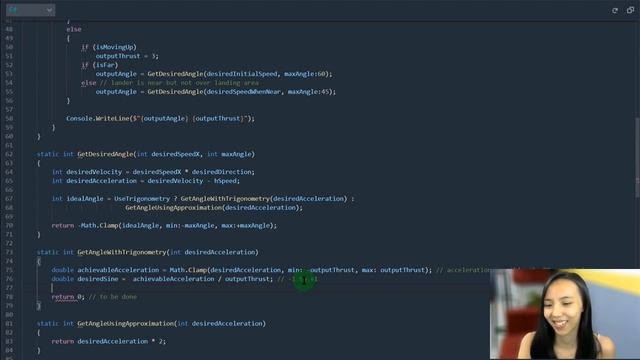Click 'GetDesiredAngle' method name on line 62
The image size is (640, 360).
105,154
